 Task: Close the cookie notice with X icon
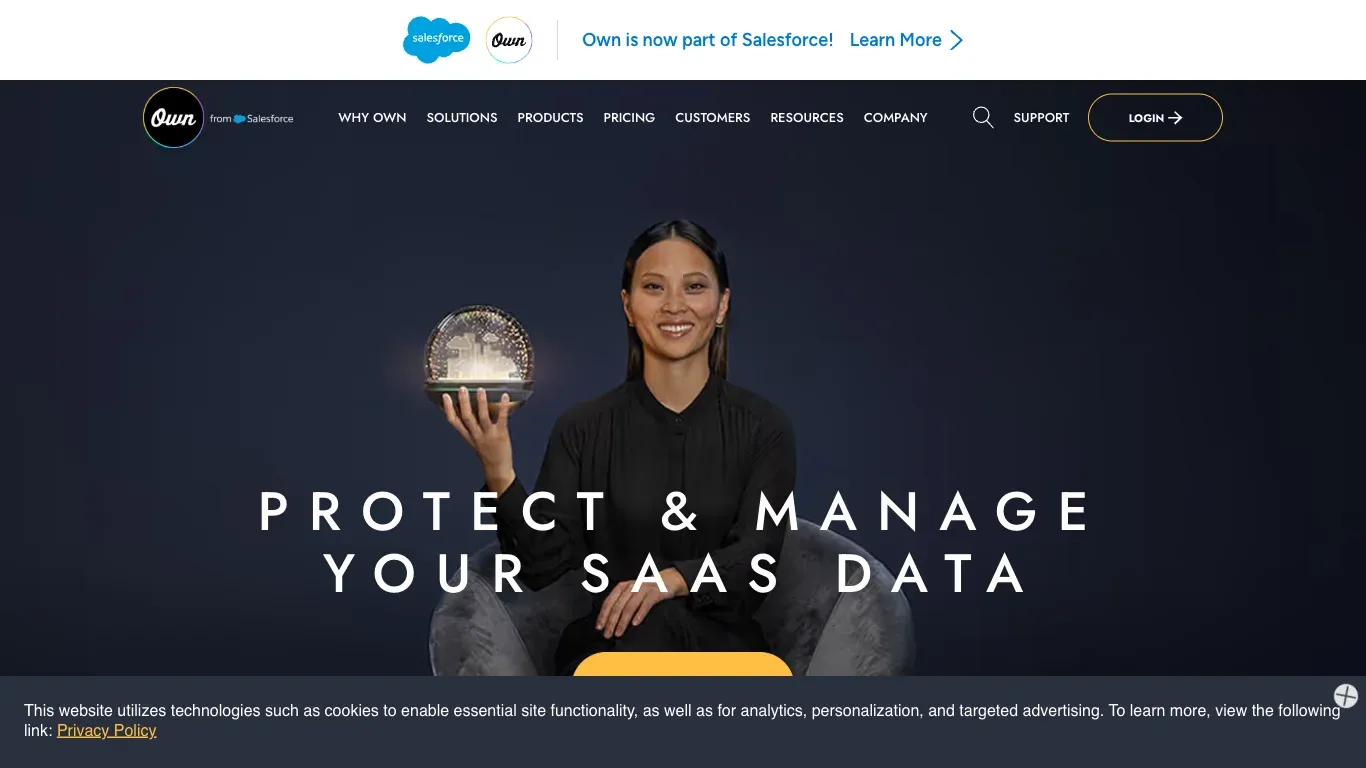click(x=1346, y=696)
